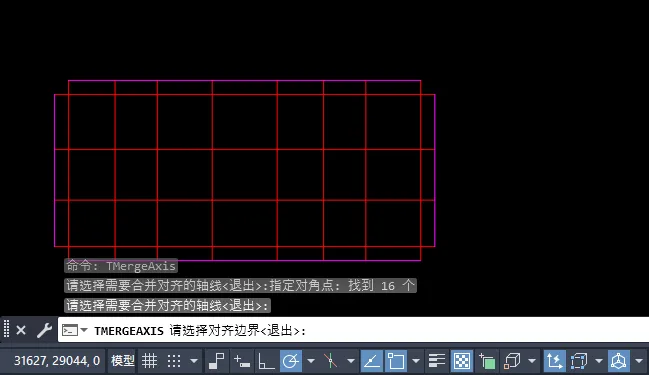
Task: Close the command line with the X icon
Action: pyautogui.click(x=21, y=330)
